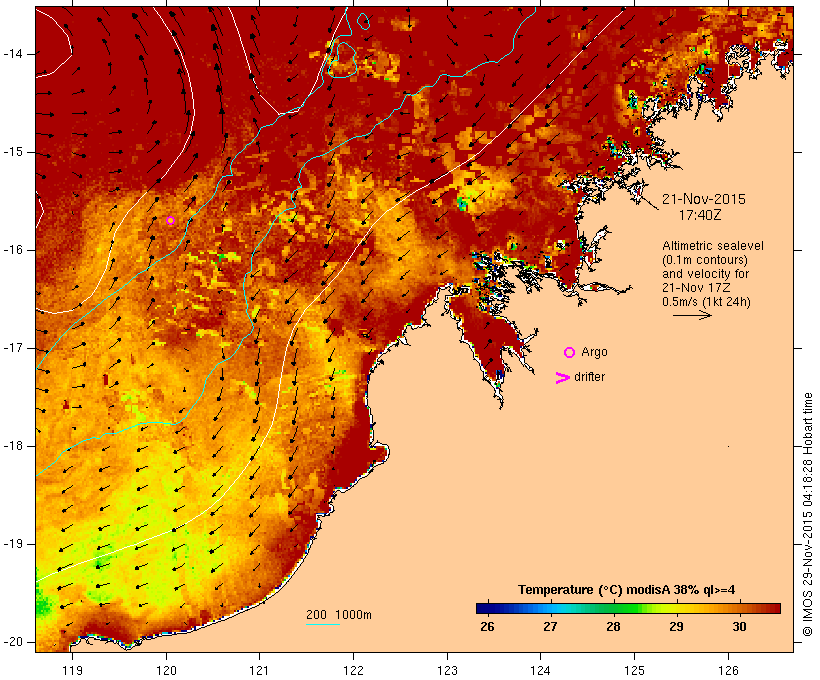Click the longitude label '123'
The image size is (820, 680).
click(447, 670)
